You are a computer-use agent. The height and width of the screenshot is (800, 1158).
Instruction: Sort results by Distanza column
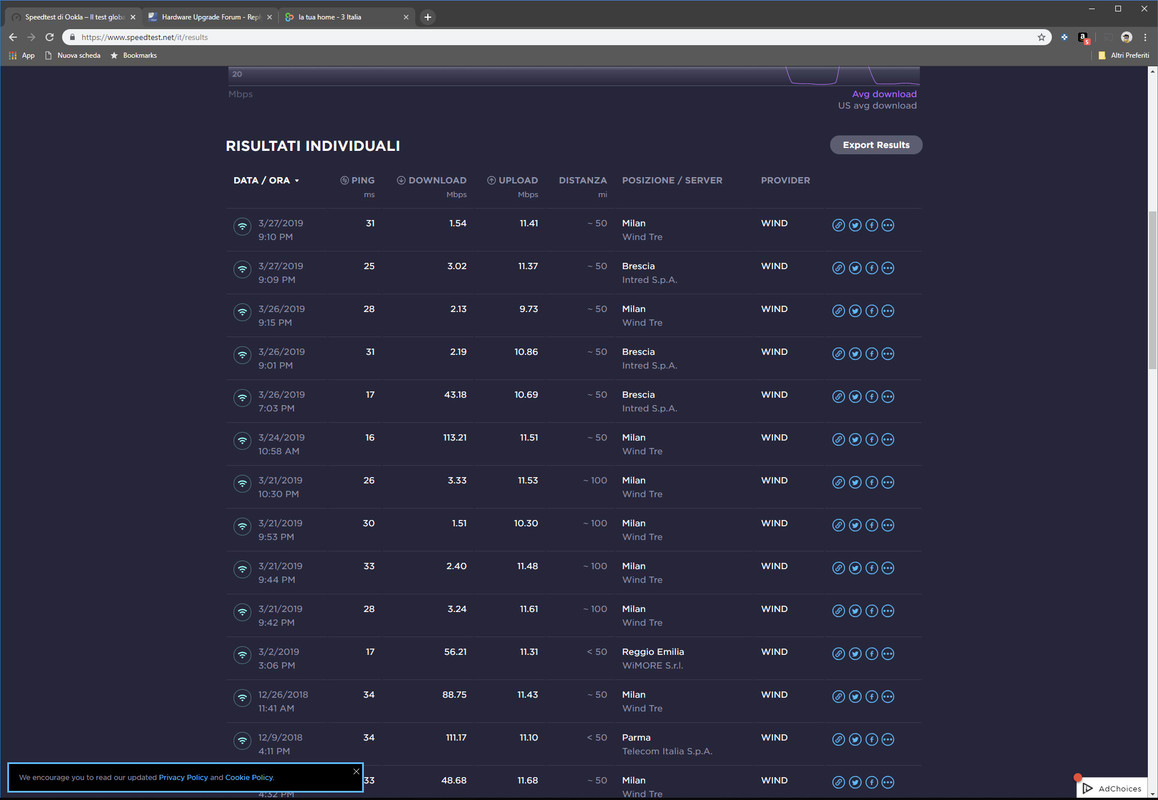click(x=583, y=180)
